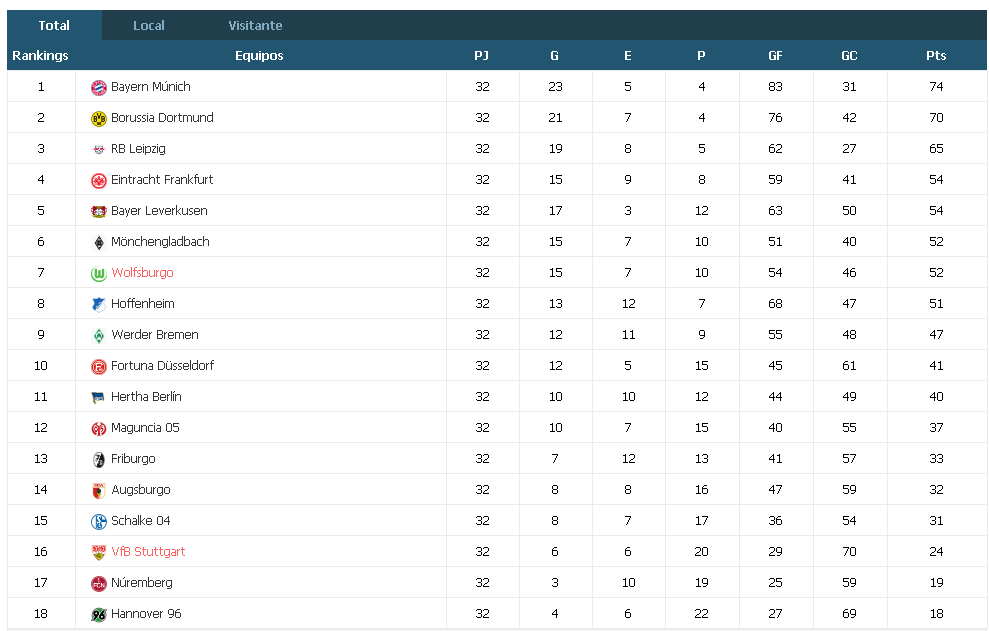Screen dimensions: 989x631
Task: Click the VfB Stuttgart crest icon
Action: coord(98,552)
